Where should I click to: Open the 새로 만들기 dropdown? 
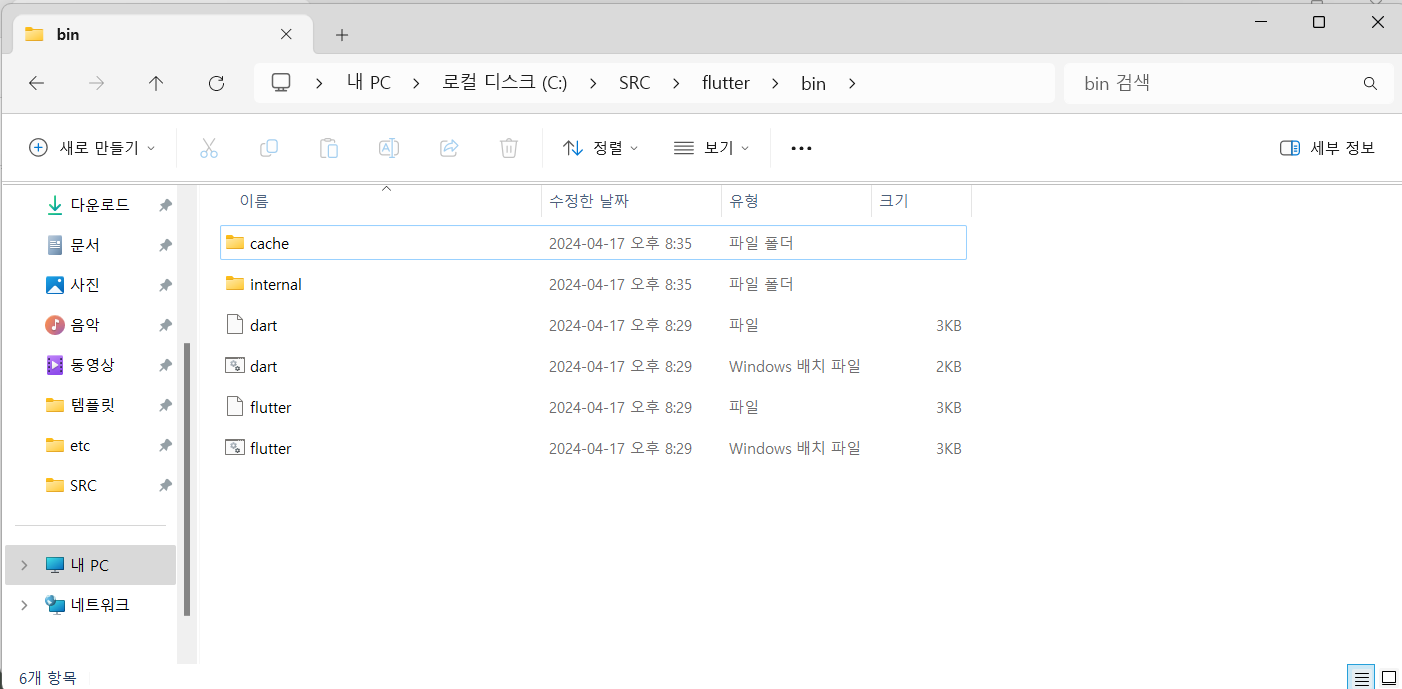(x=92, y=148)
